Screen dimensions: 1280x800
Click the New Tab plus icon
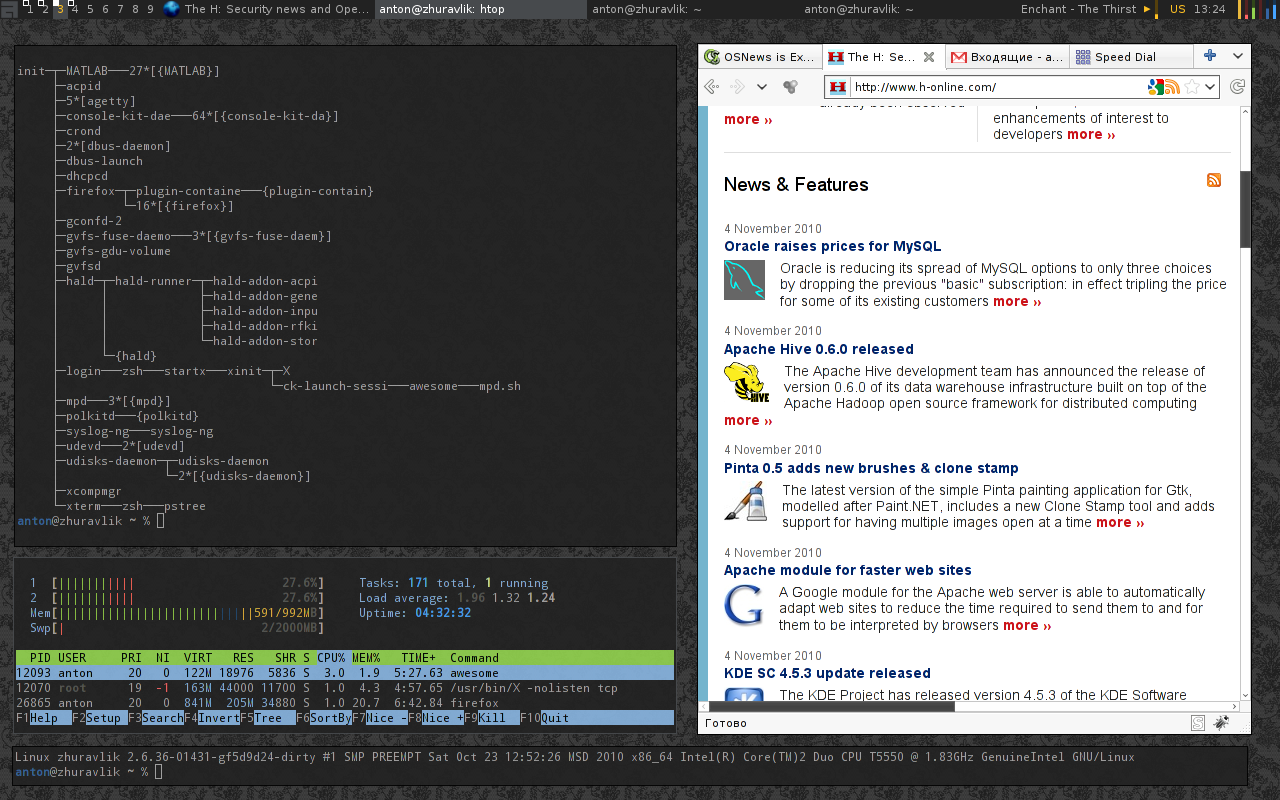click(1210, 56)
